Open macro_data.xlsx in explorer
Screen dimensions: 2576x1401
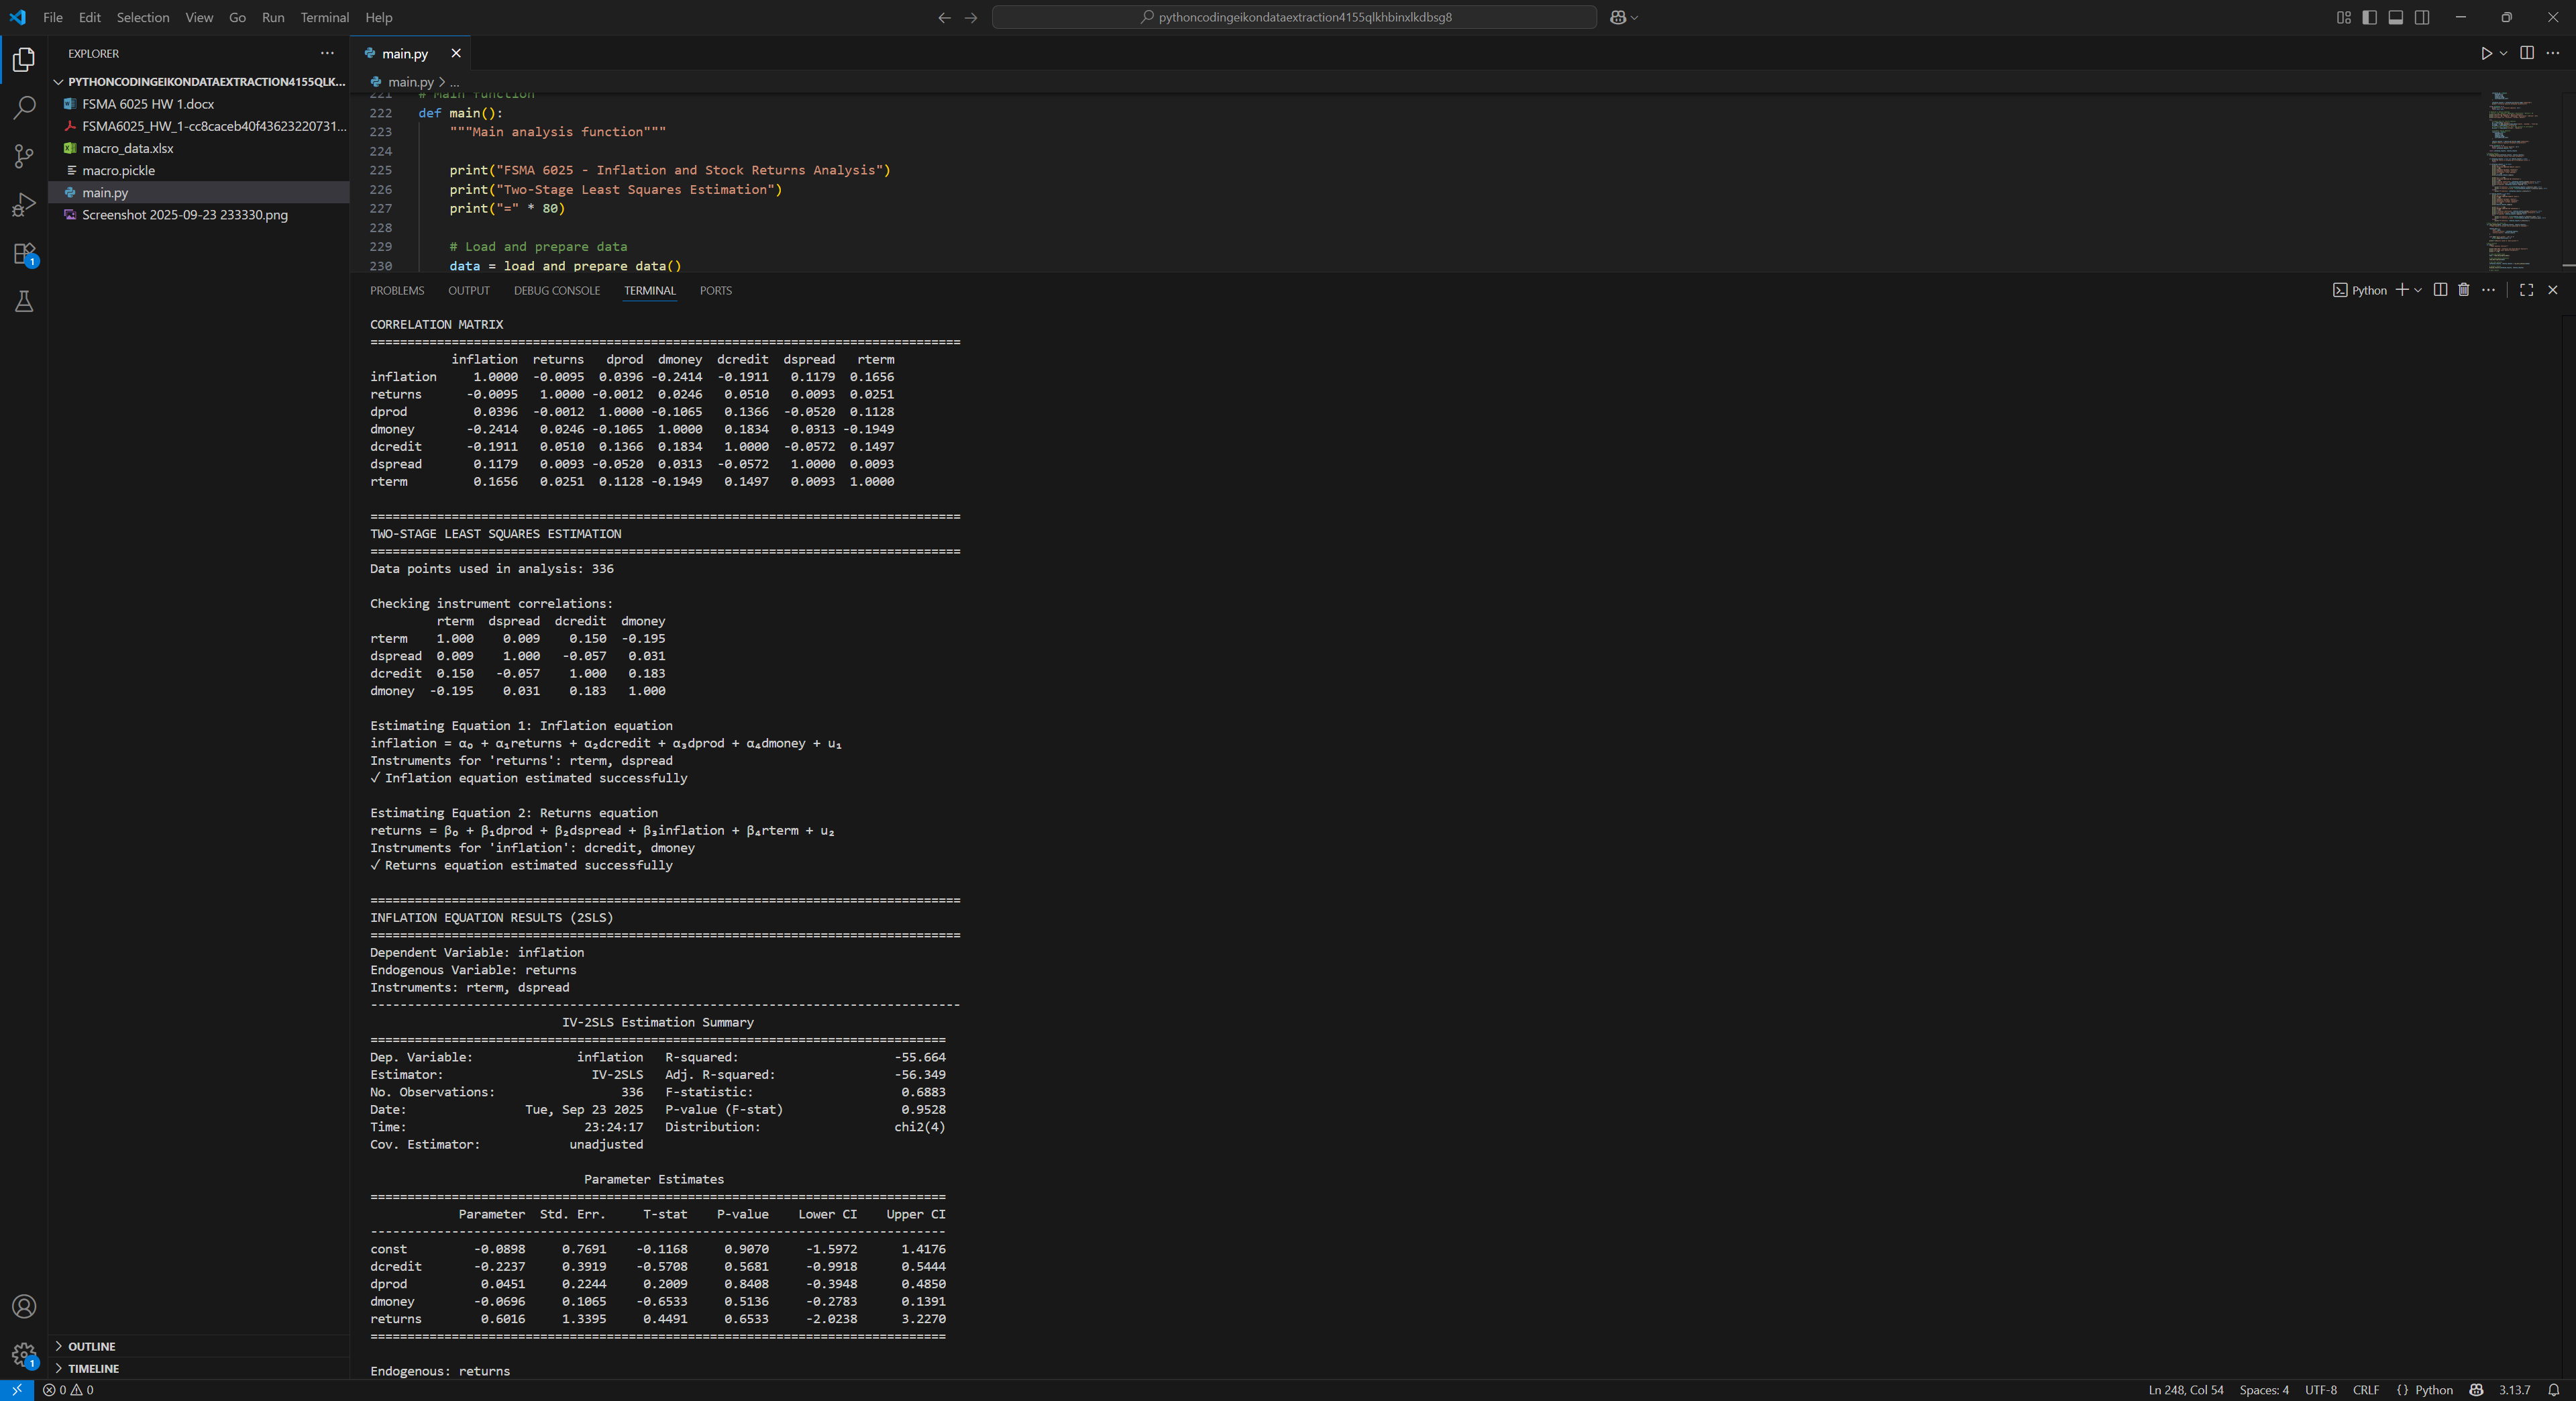[200, 148]
